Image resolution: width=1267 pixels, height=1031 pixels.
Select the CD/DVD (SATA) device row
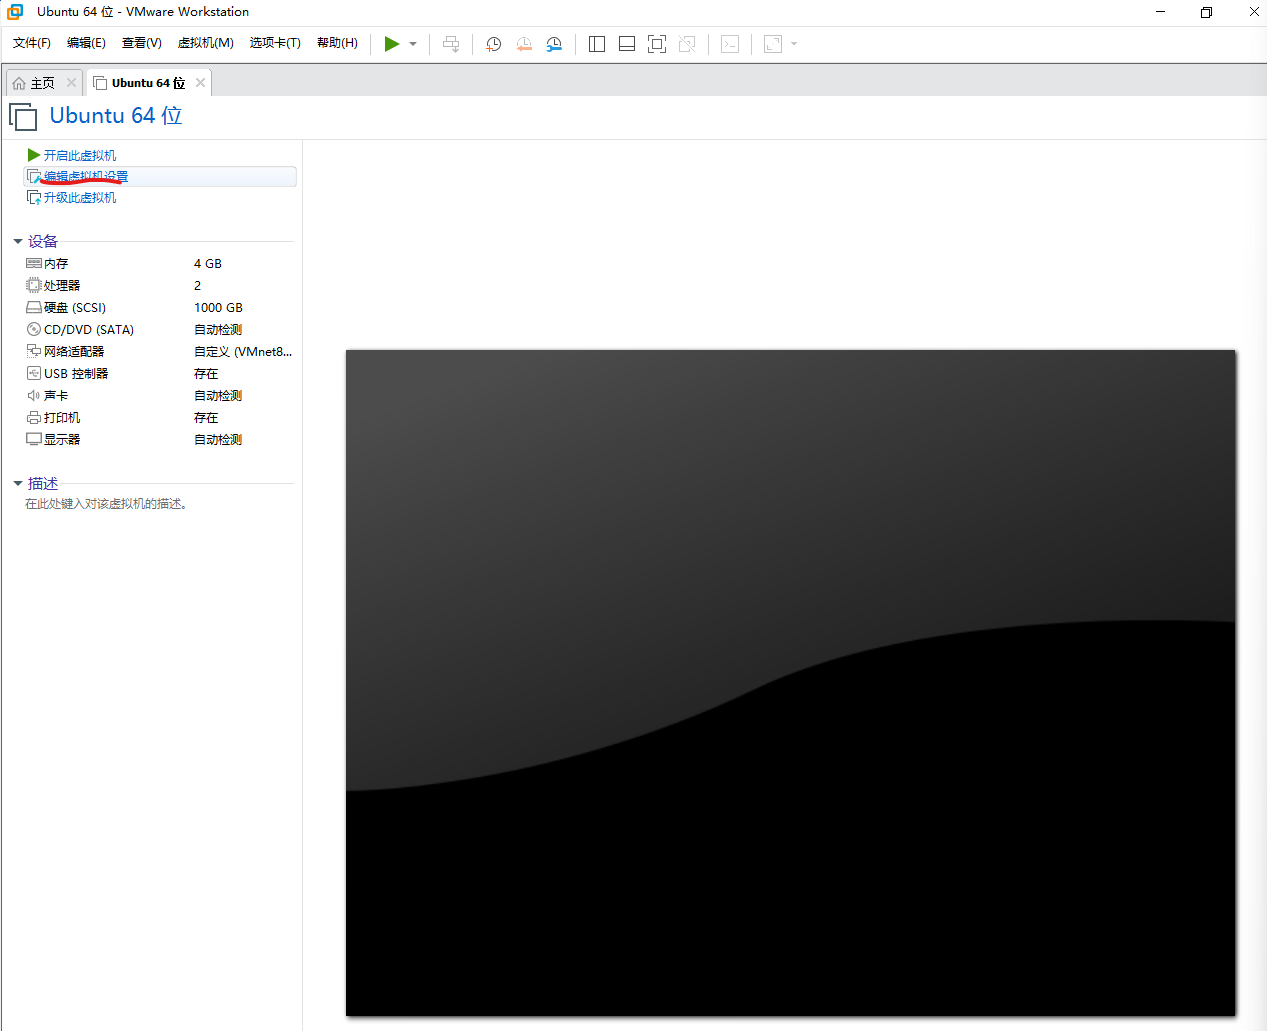(x=159, y=329)
